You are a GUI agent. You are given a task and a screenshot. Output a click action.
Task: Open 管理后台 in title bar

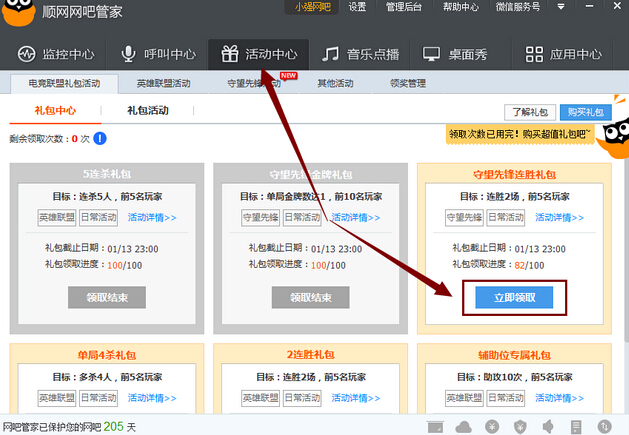404,6
